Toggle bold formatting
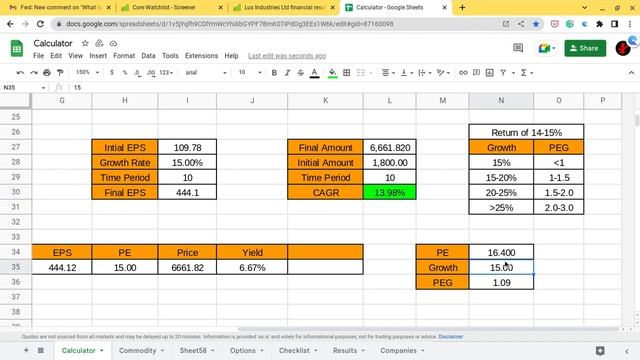Screen dimensions: 640x360 [274, 73]
